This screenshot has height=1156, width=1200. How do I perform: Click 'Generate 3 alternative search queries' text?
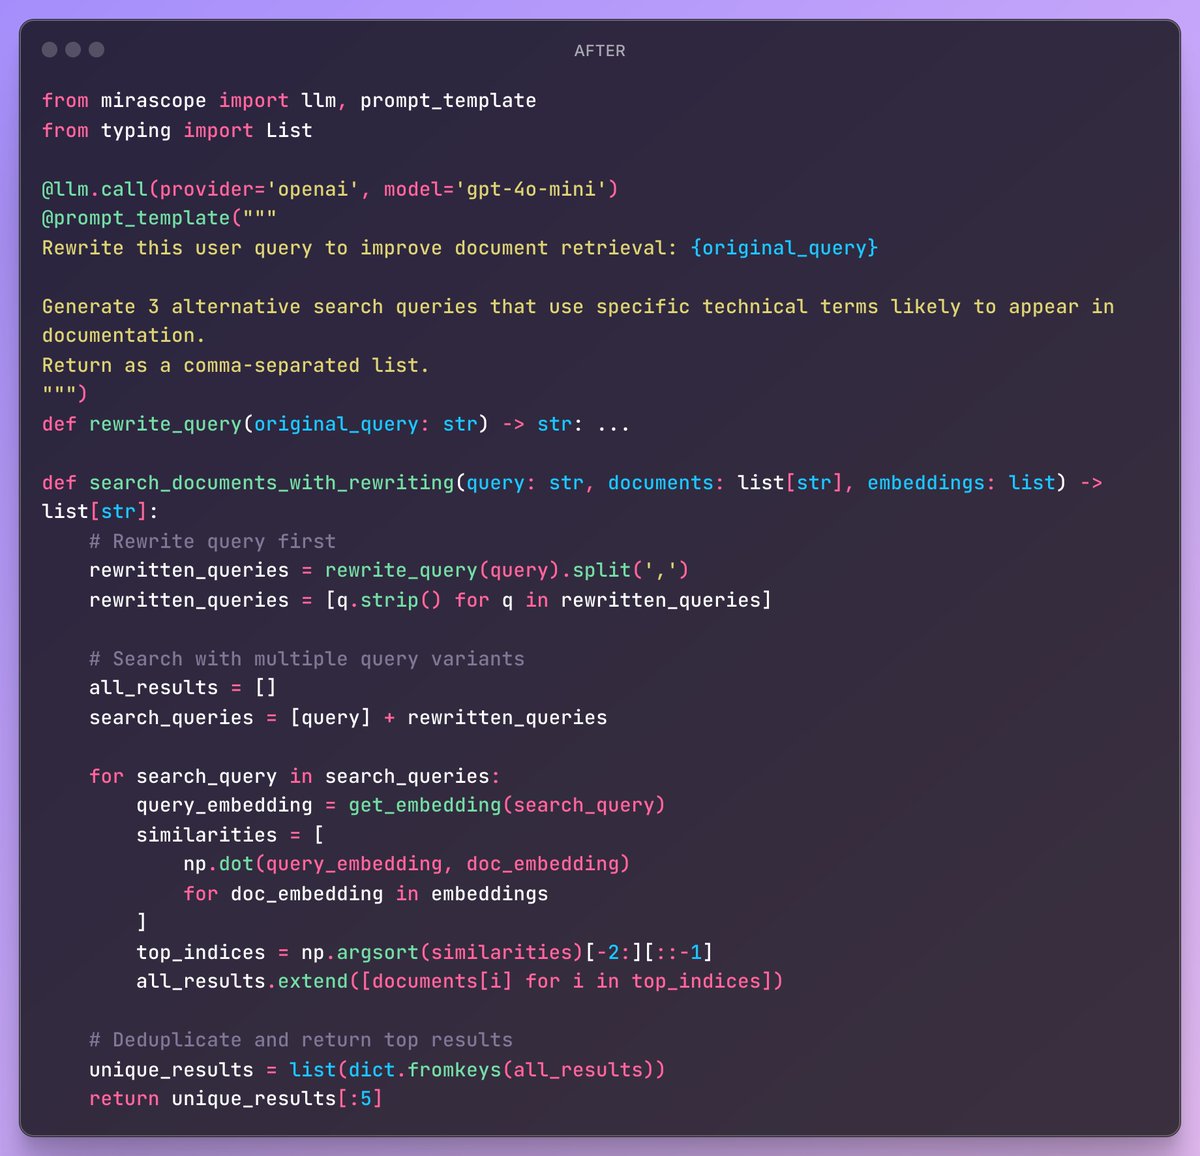(260, 307)
